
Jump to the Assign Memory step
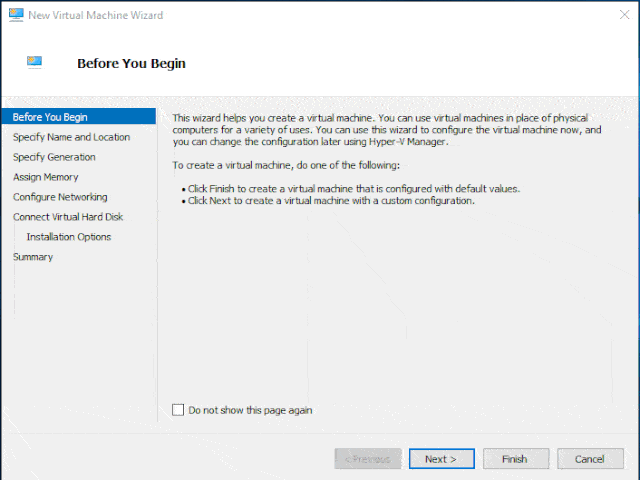coord(46,177)
